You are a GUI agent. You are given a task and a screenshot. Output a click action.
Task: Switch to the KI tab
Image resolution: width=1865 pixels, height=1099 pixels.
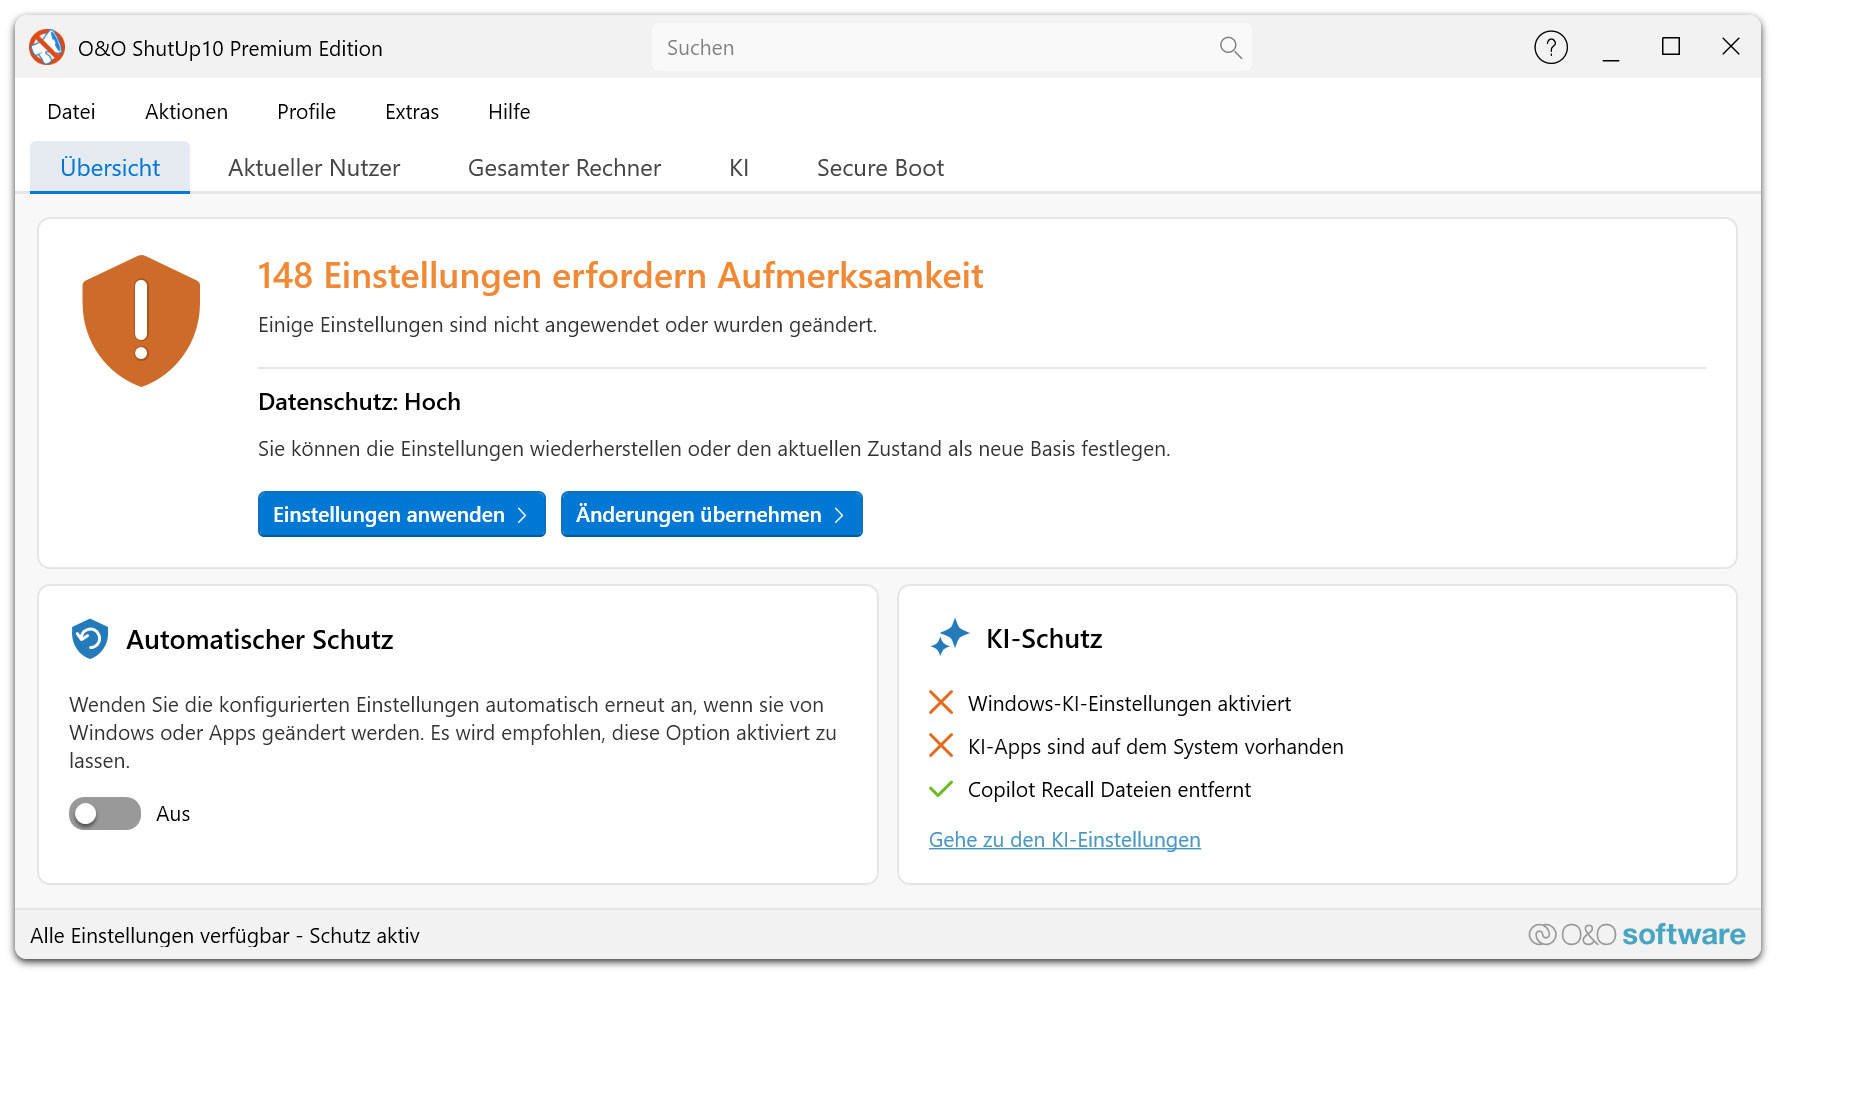[x=739, y=168]
